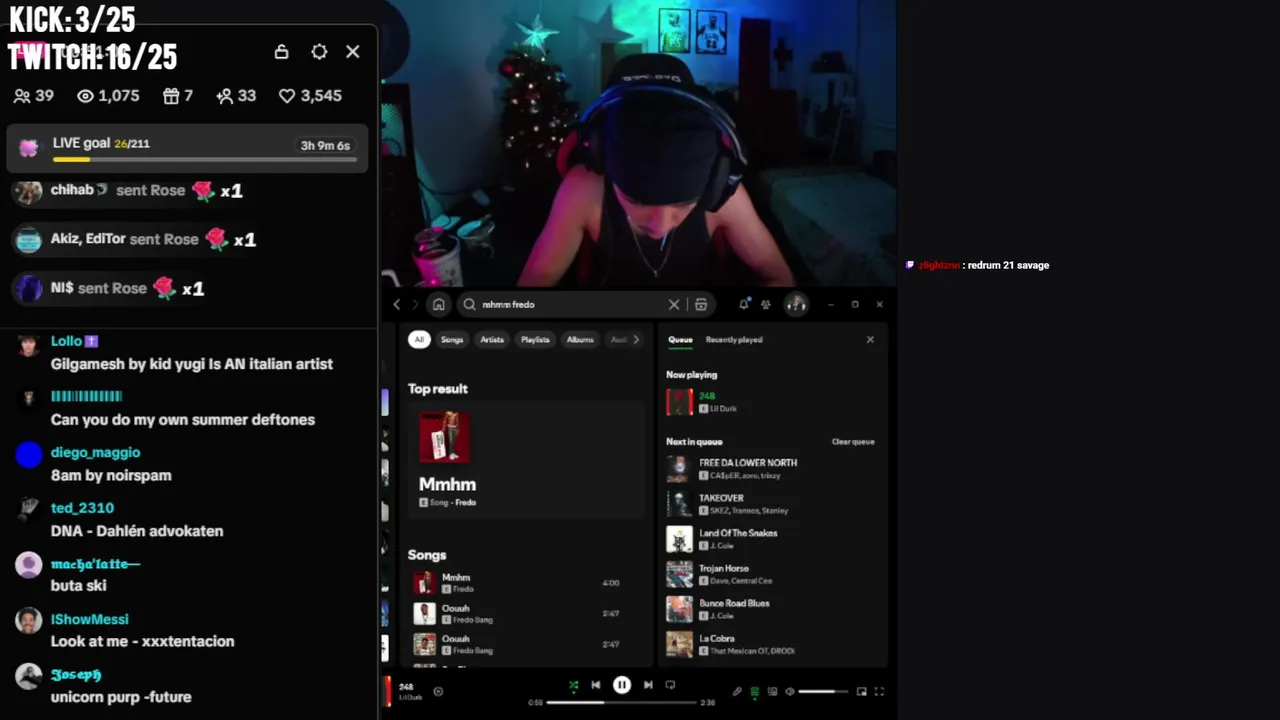
Task: Toggle the green queue icon
Action: point(755,691)
